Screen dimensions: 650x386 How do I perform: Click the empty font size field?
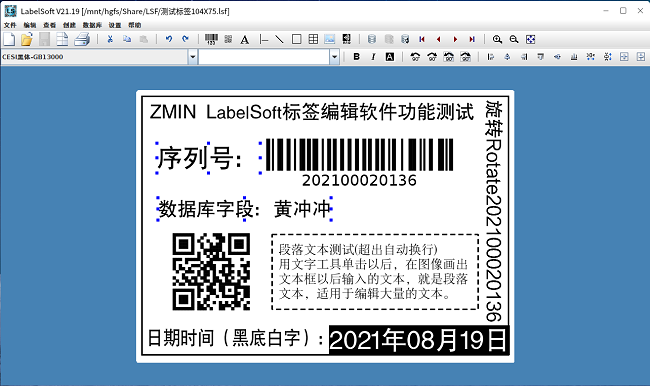click(264, 57)
